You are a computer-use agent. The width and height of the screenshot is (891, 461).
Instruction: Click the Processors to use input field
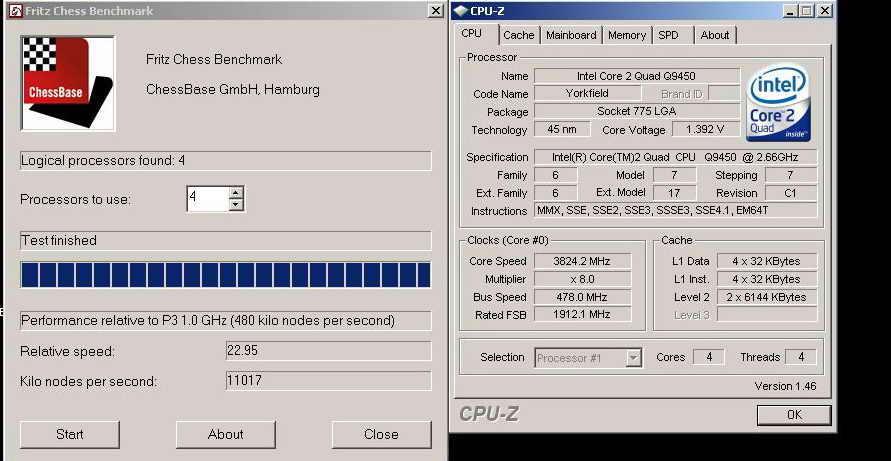(208, 199)
